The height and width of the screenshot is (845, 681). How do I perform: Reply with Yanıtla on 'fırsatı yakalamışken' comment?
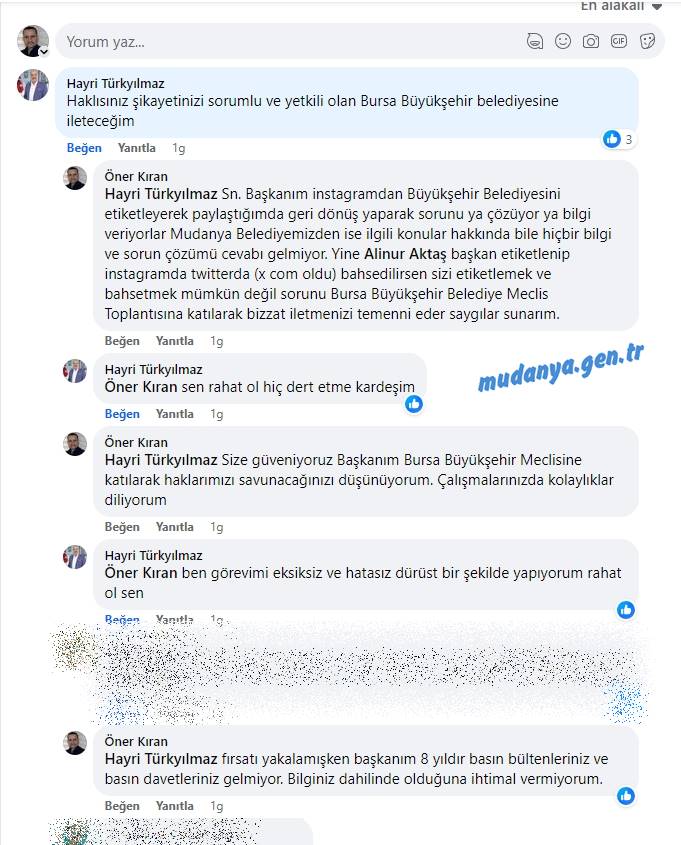tap(175, 806)
